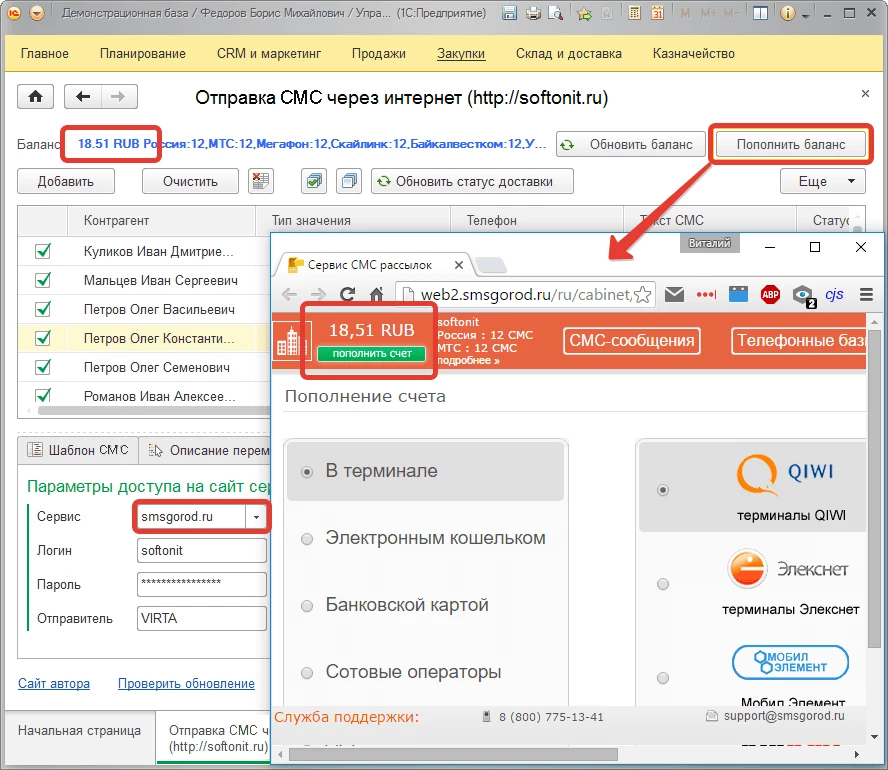Select the Банковской картой payment option
The width and height of the screenshot is (888, 770).
[307, 606]
